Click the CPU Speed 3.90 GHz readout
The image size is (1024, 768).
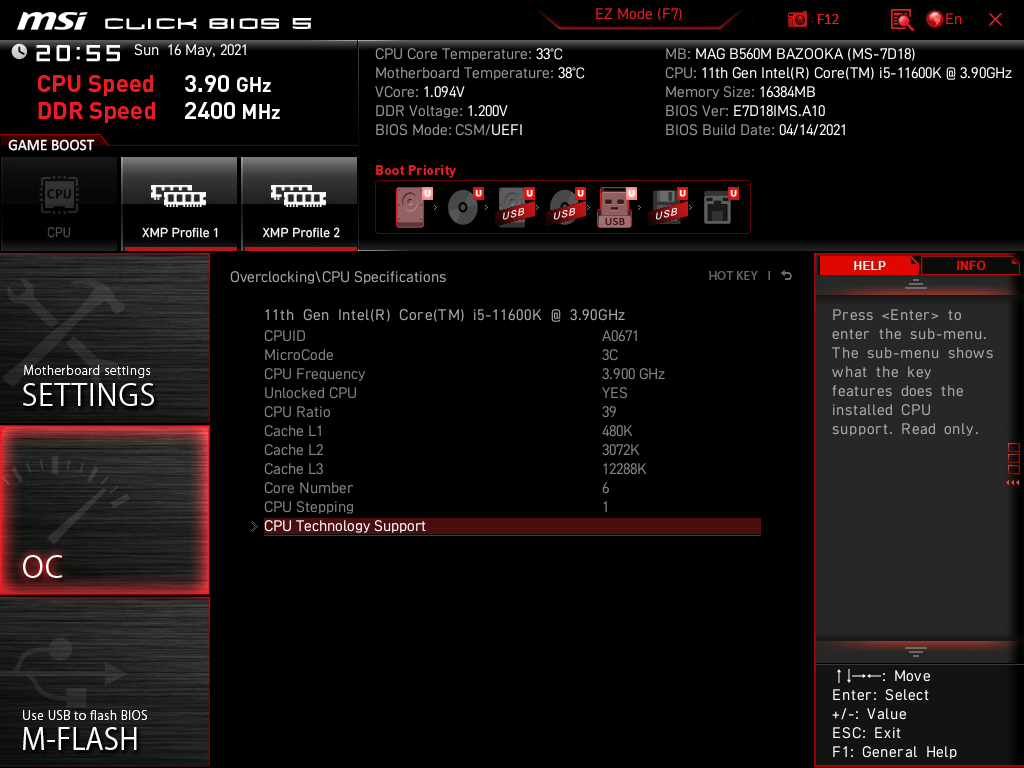point(154,84)
